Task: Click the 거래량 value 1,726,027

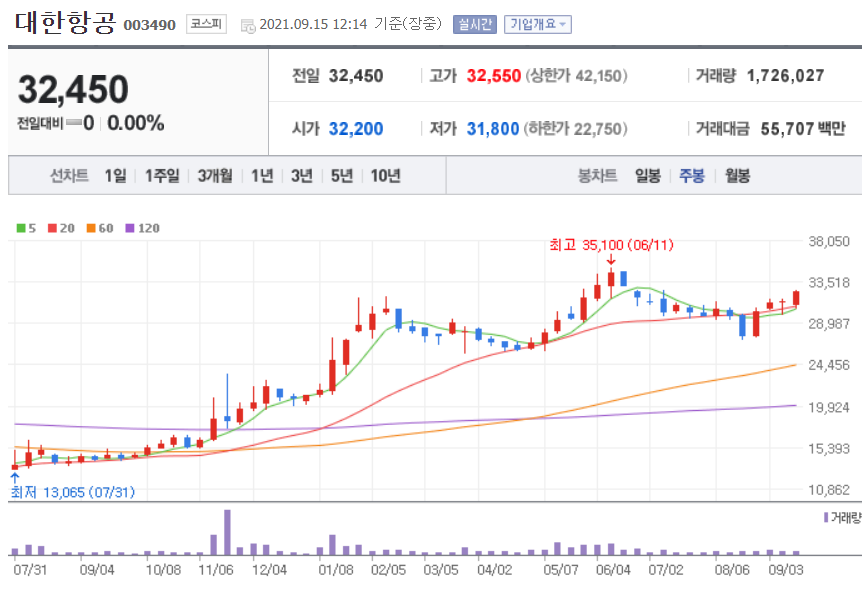Action: click(786, 76)
